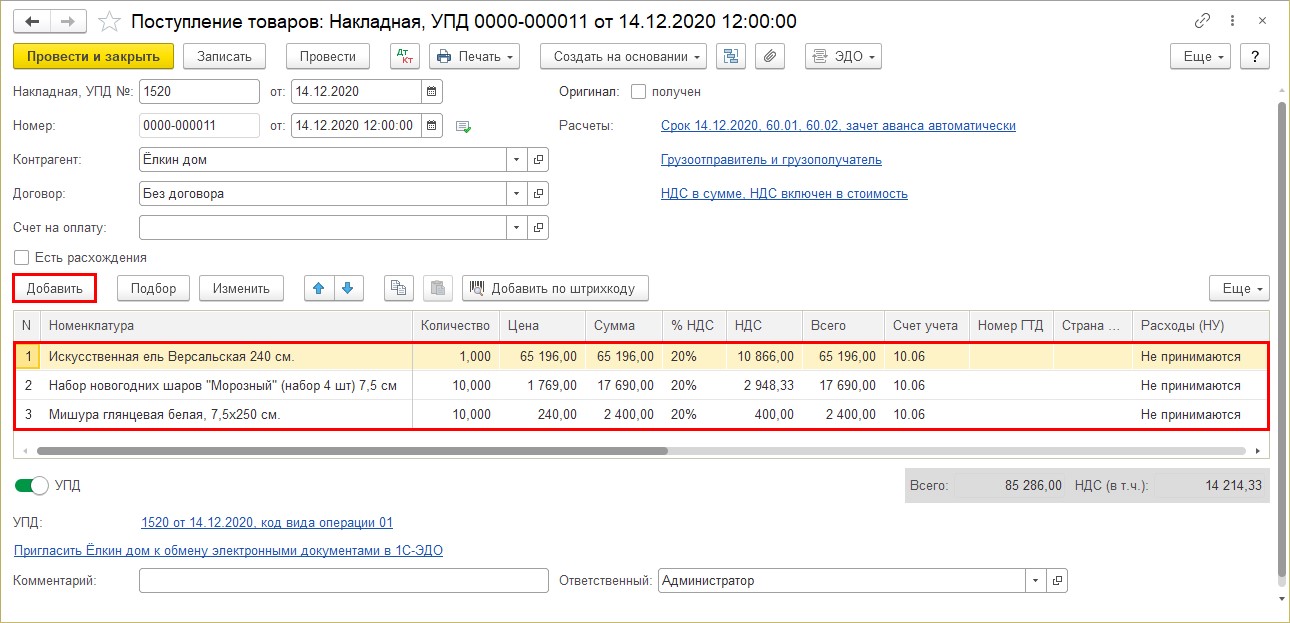
Task: Open help with the question mark button
Action: point(1255,56)
